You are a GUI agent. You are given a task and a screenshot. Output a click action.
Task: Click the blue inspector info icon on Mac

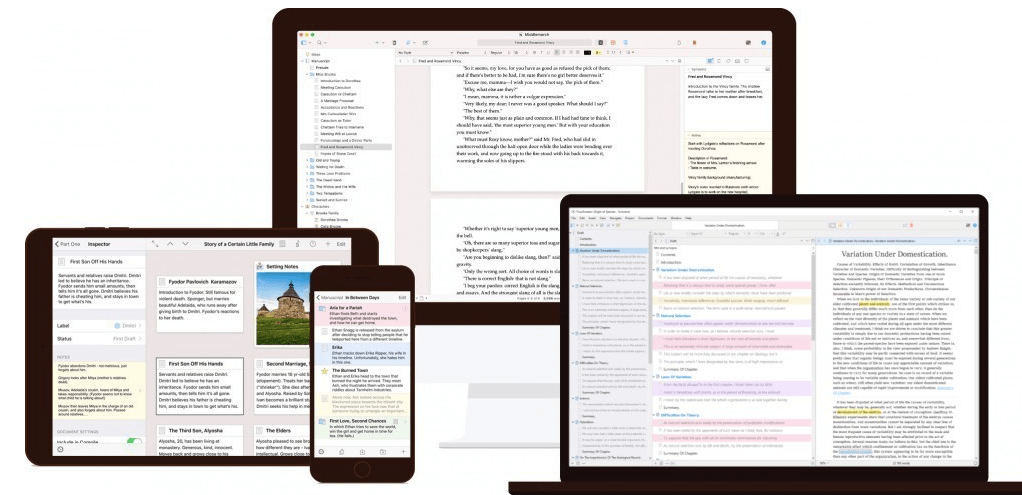(x=763, y=42)
